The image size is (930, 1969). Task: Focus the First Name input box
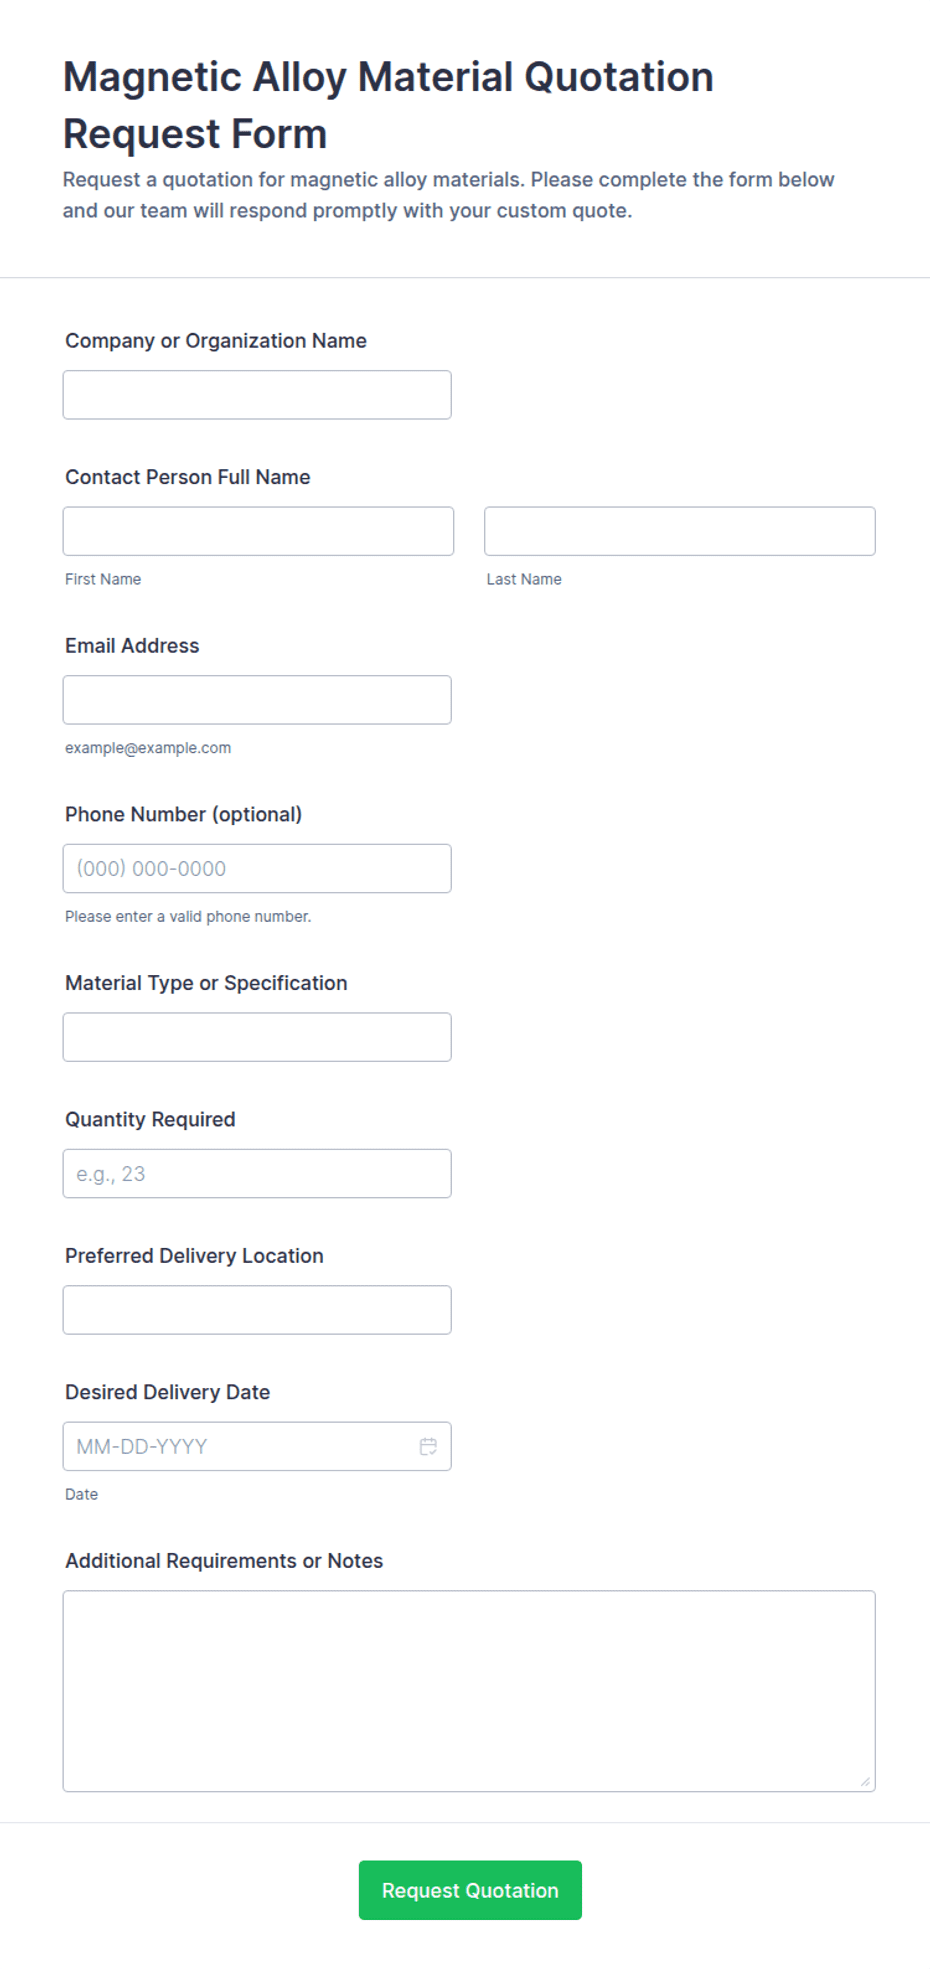[x=258, y=531]
